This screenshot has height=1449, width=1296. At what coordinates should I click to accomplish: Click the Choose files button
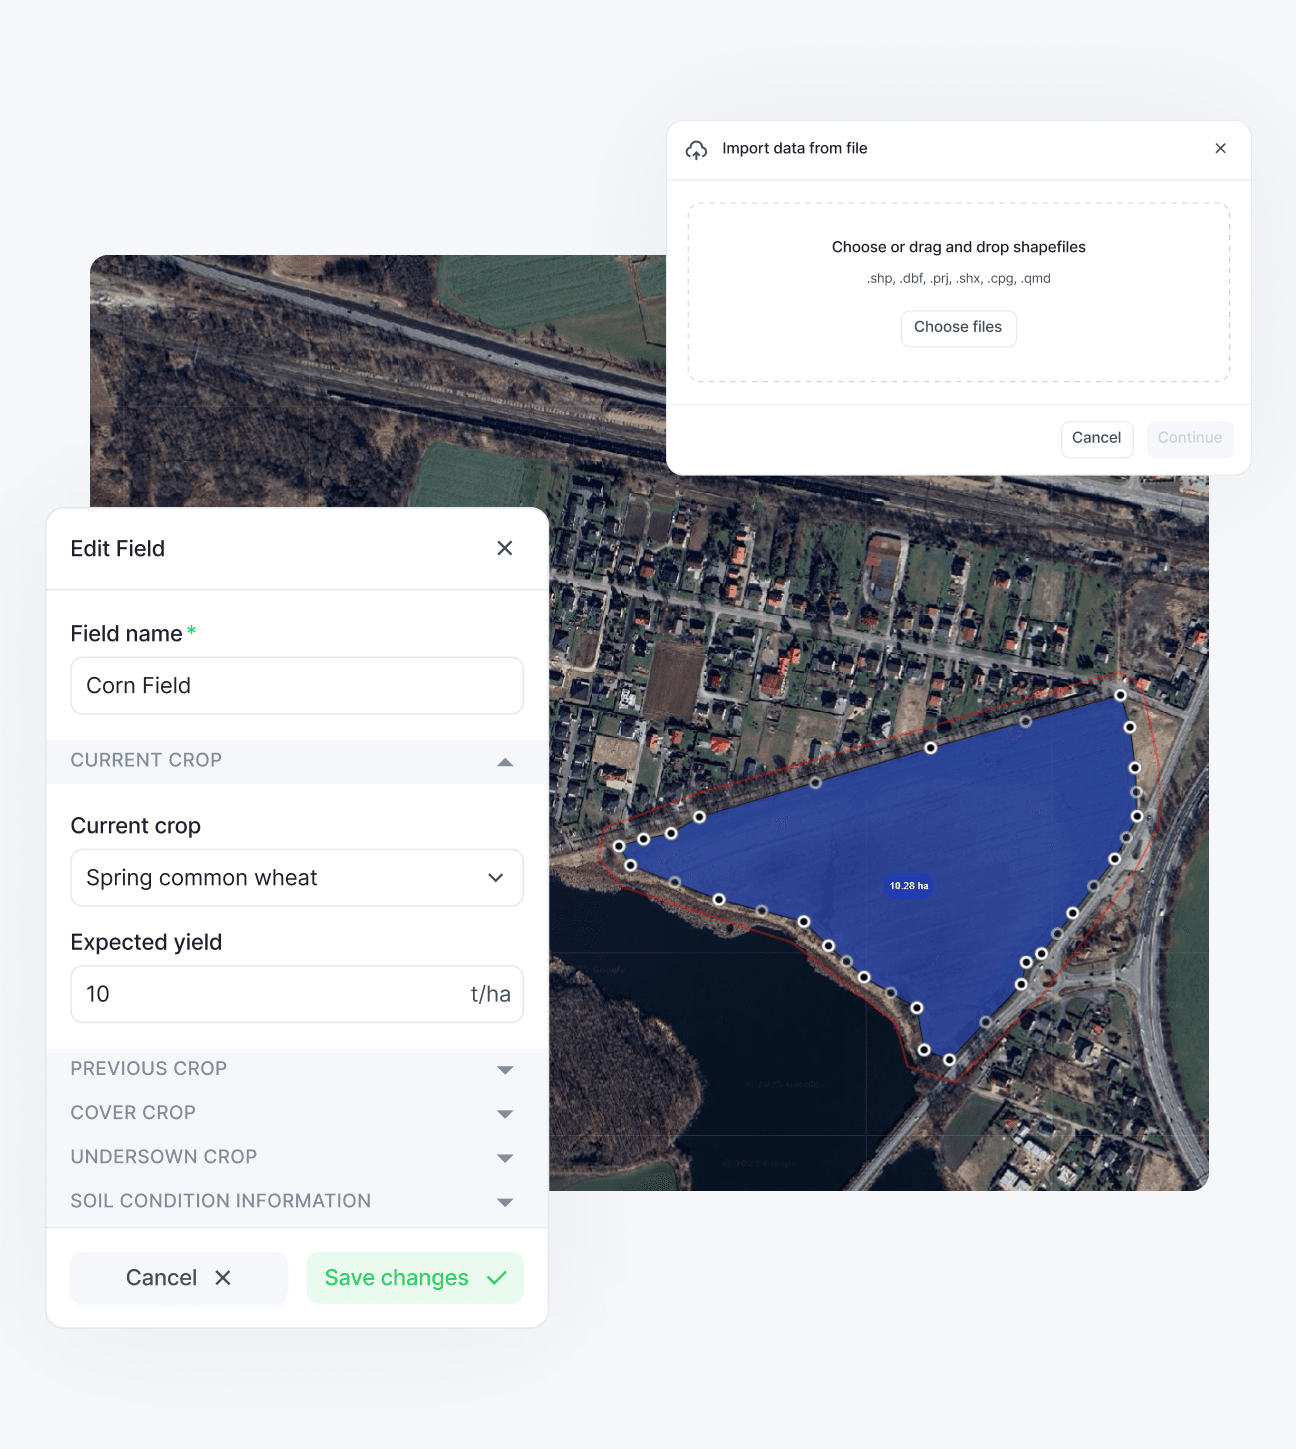click(x=958, y=328)
